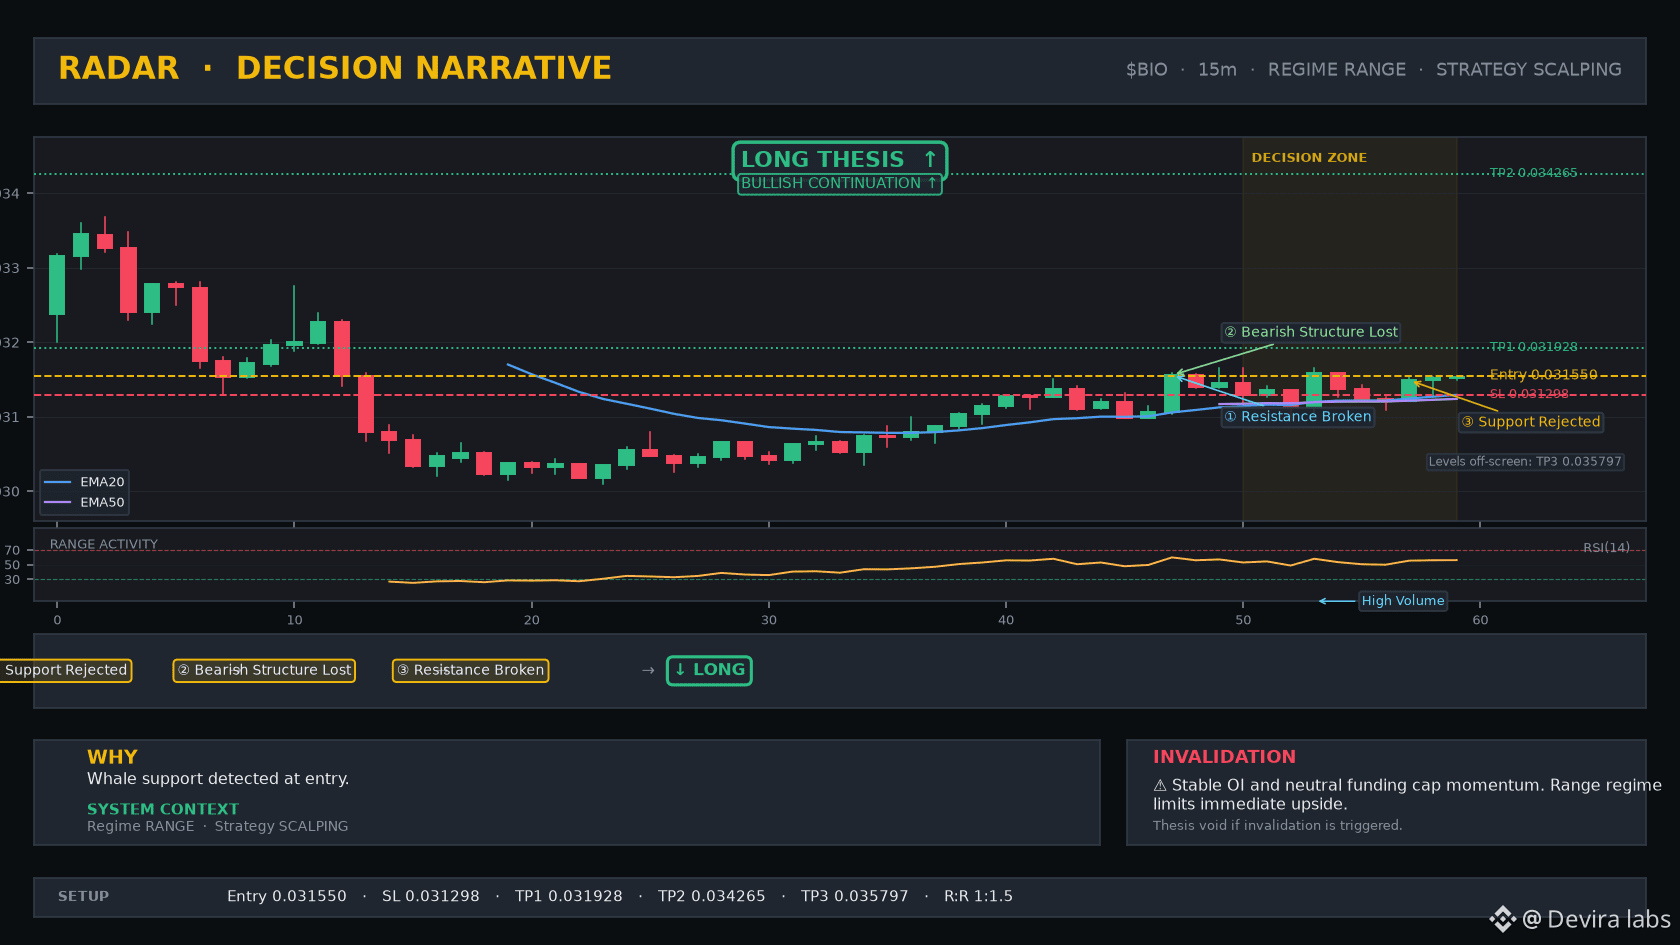The height and width of the screenshot is (945, 1680).
Task: Click the Resistance Broken step chip
Action: pyautogui.click(x=470, y=670)
